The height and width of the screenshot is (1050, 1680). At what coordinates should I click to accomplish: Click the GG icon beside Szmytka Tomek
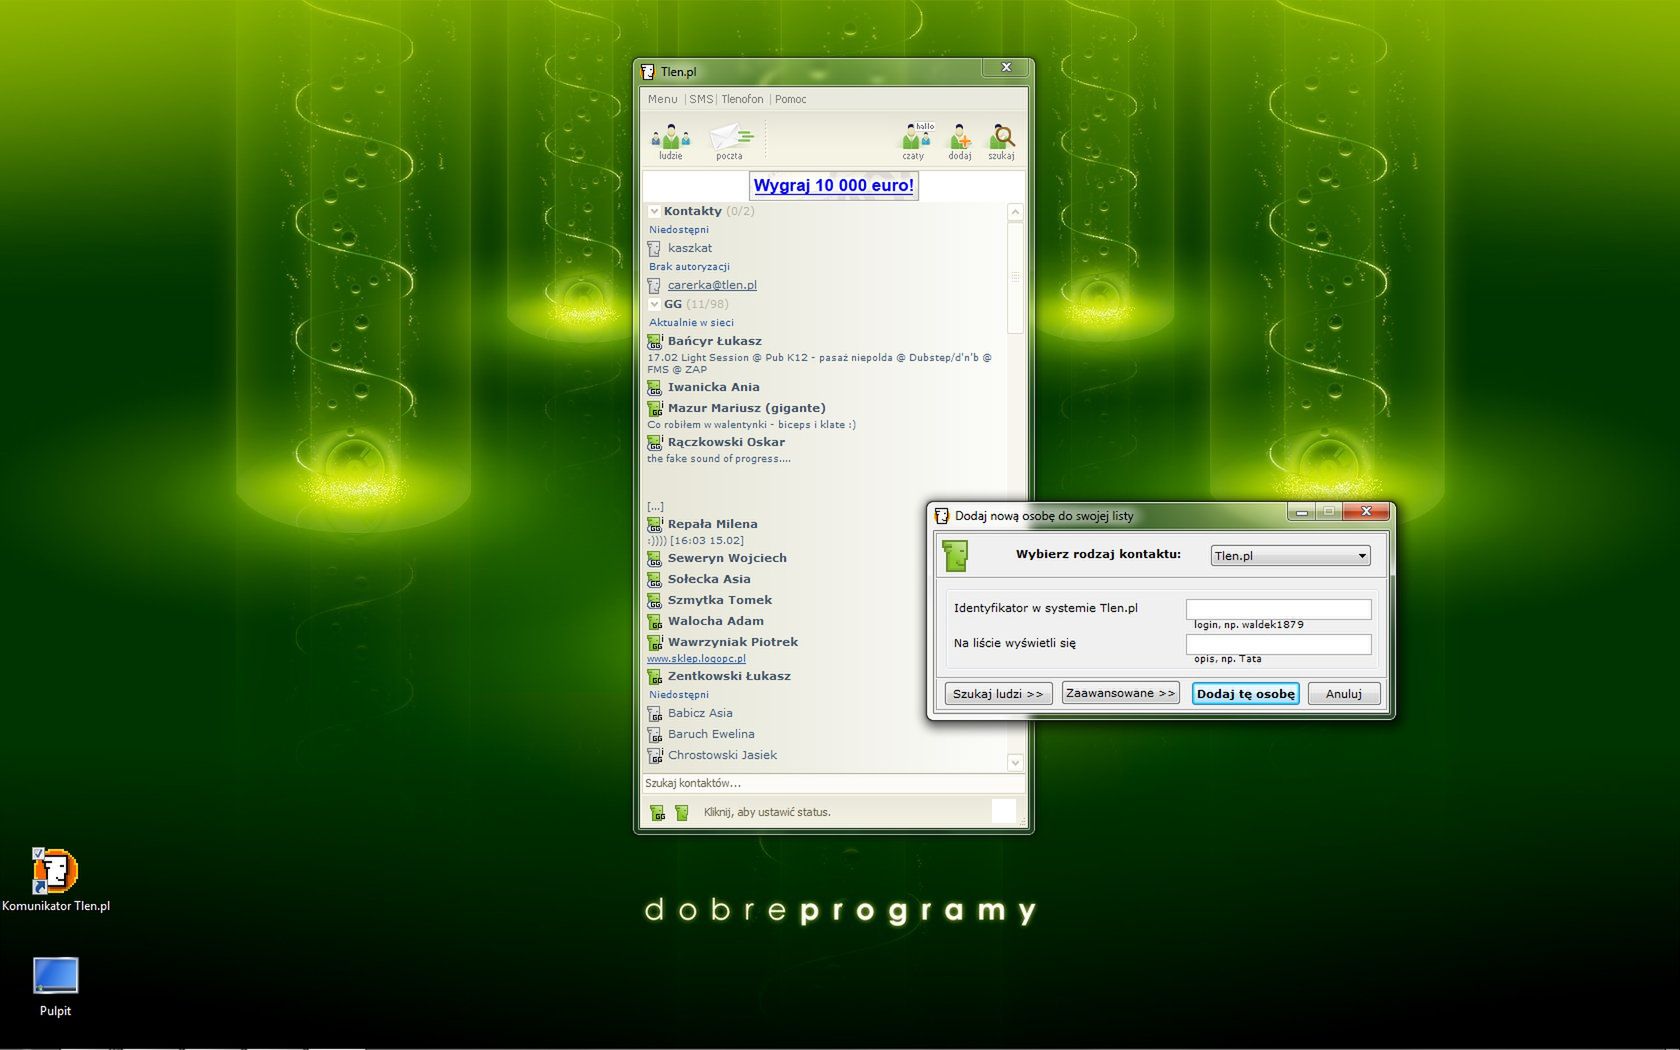click(655, 600)
